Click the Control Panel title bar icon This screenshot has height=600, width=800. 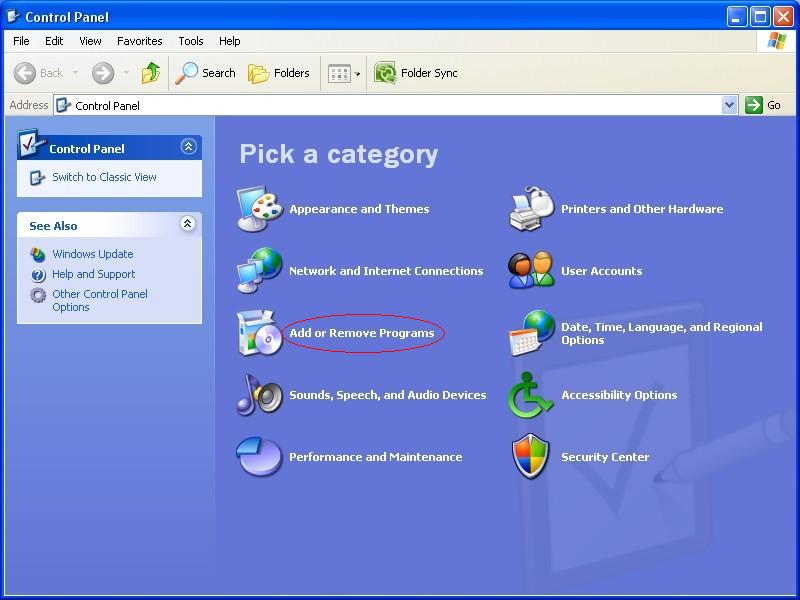[x=13, y=16]
